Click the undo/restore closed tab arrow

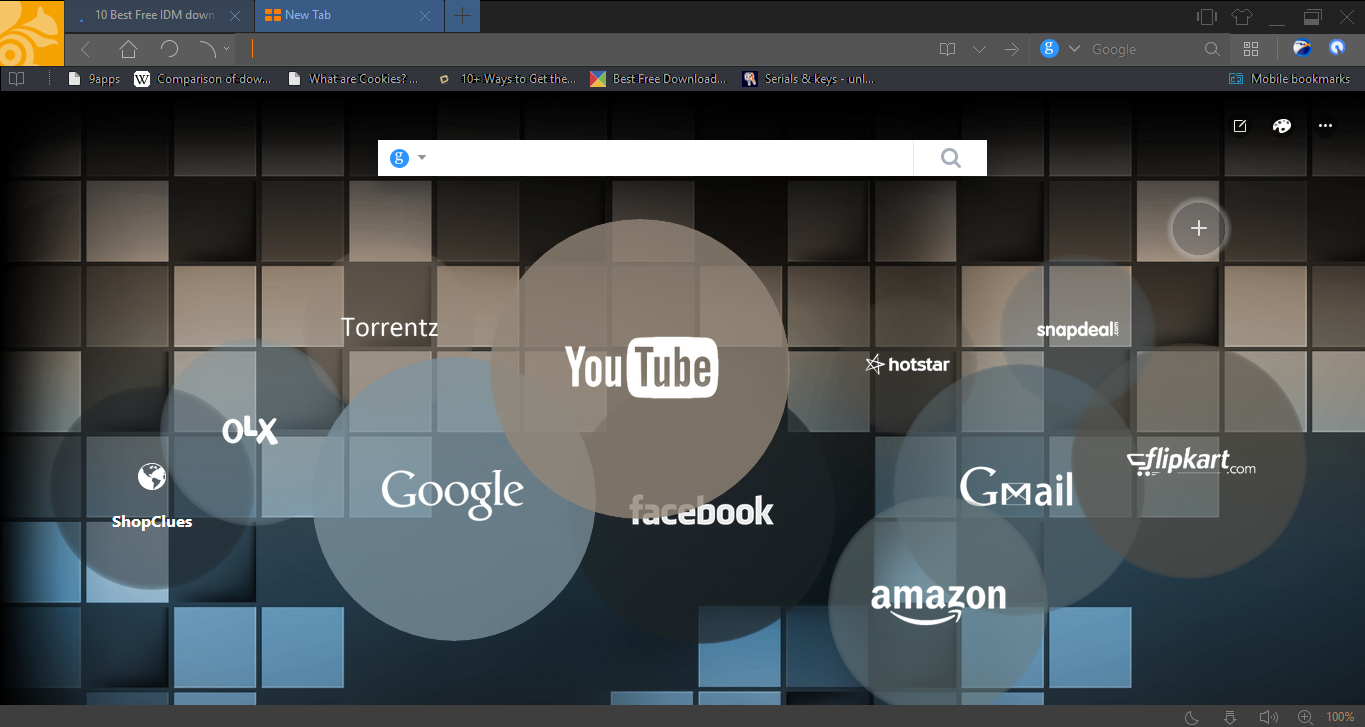point(207,49)
